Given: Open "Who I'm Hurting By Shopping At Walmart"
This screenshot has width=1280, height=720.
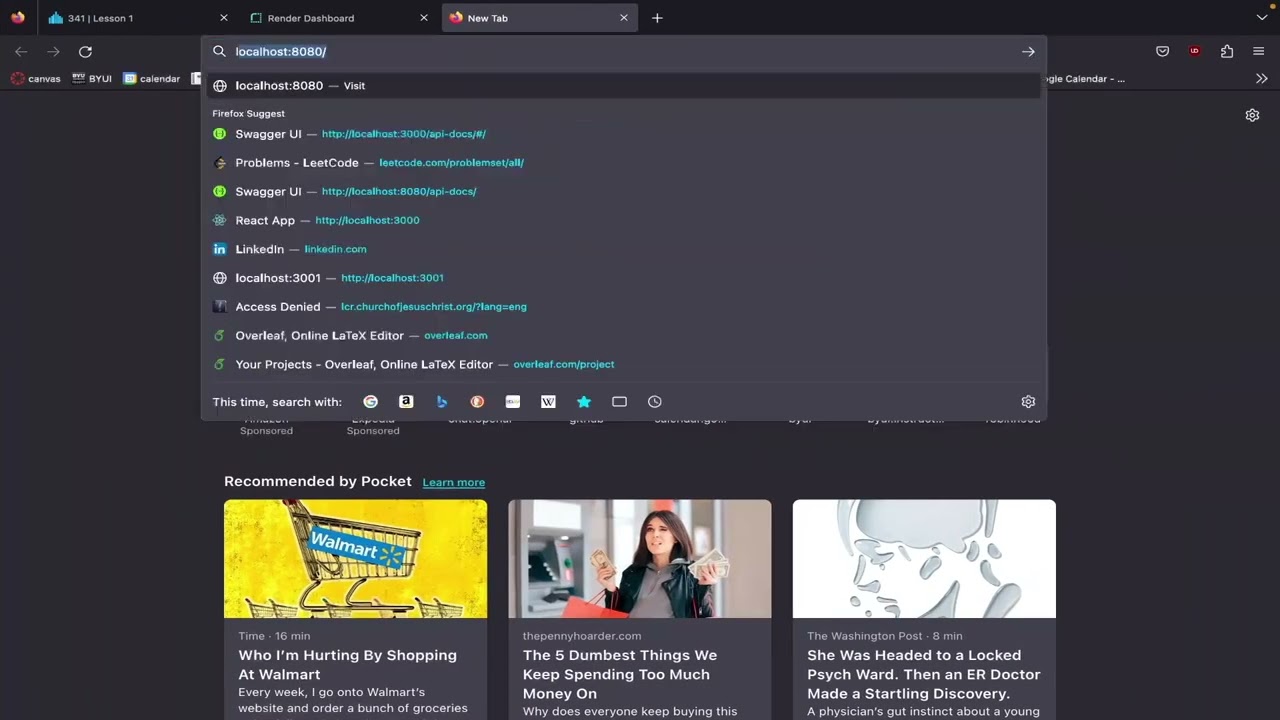Looking at the screenshot, I should (x=348, y=665).
